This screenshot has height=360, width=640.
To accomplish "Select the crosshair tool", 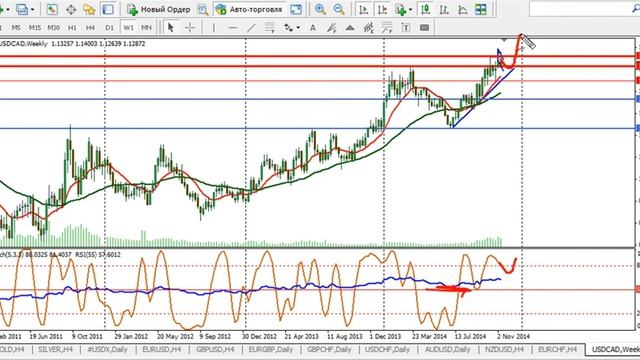I will [190, 28].
